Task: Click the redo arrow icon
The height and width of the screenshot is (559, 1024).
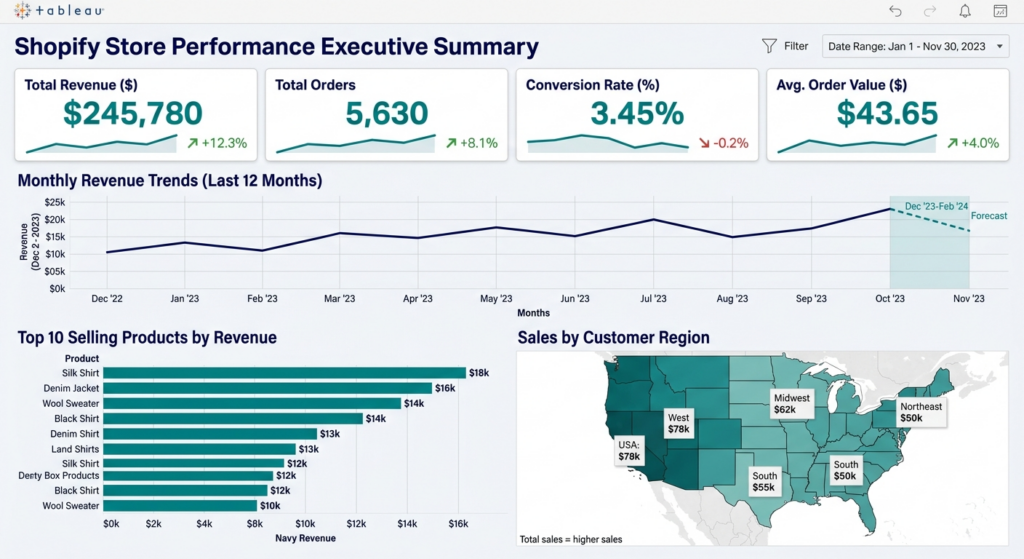Action: coord(930,11)
